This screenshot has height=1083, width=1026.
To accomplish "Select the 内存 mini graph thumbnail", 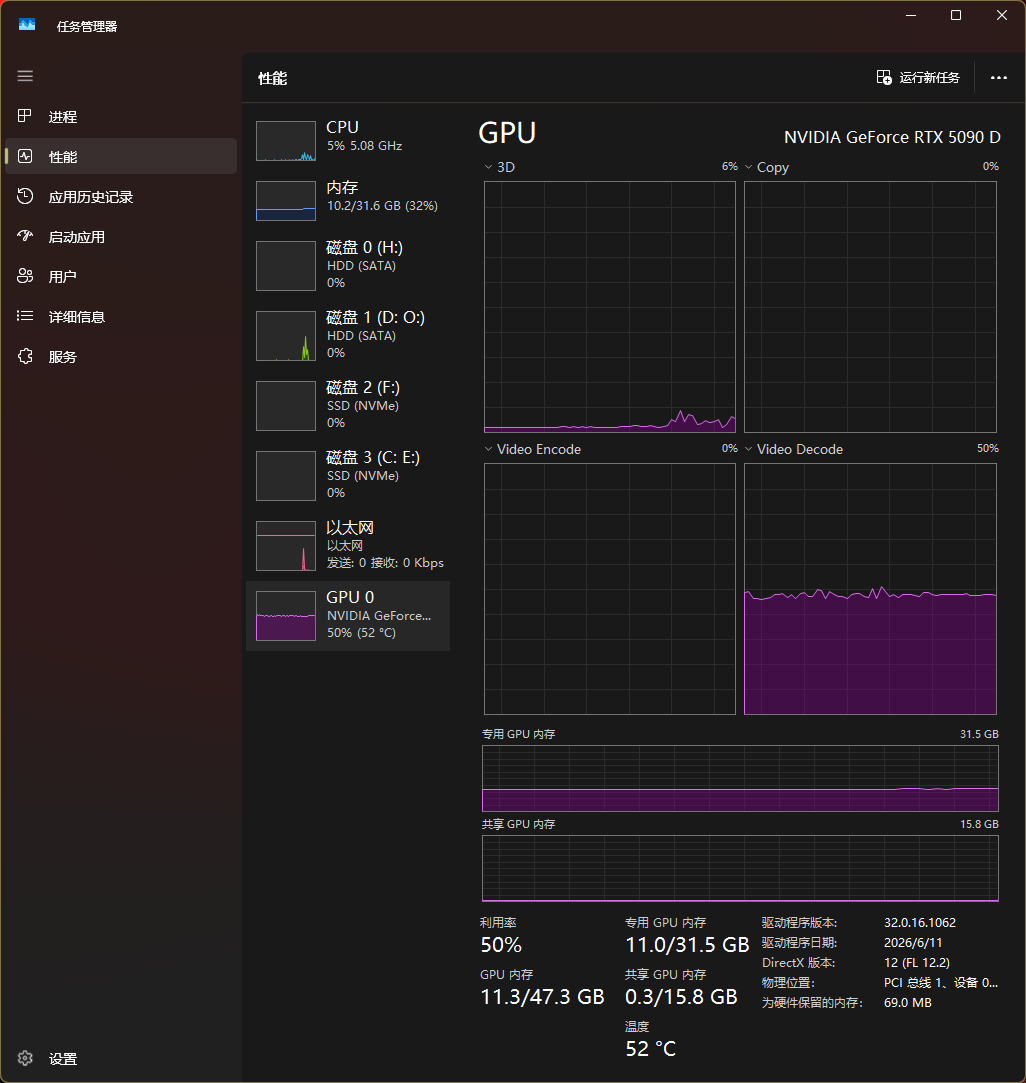I will pos(286,201).
